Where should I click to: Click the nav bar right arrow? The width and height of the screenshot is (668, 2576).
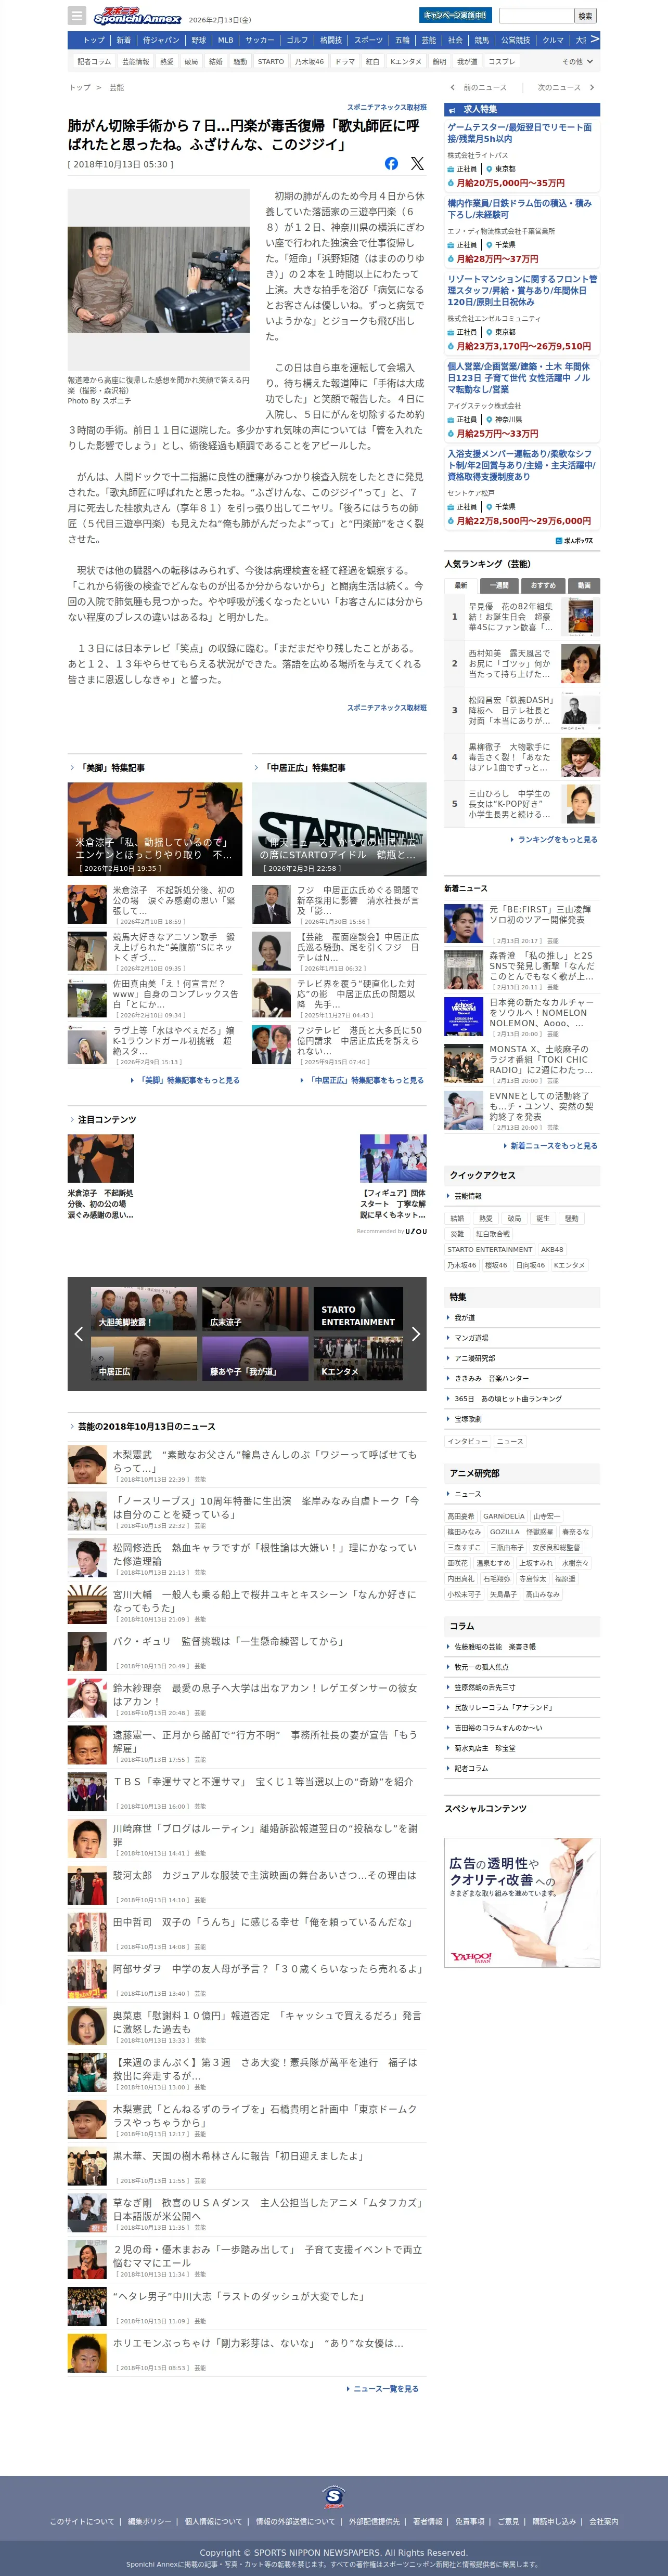tap(594, 40)
